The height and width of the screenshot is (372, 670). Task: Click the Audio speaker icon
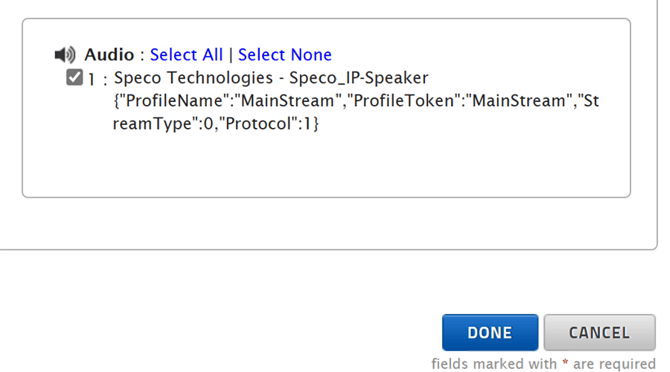point(65,55)
